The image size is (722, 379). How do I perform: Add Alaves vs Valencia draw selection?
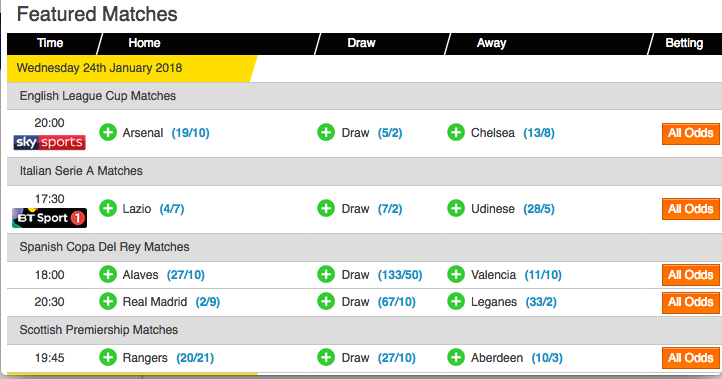pos(326,274)
